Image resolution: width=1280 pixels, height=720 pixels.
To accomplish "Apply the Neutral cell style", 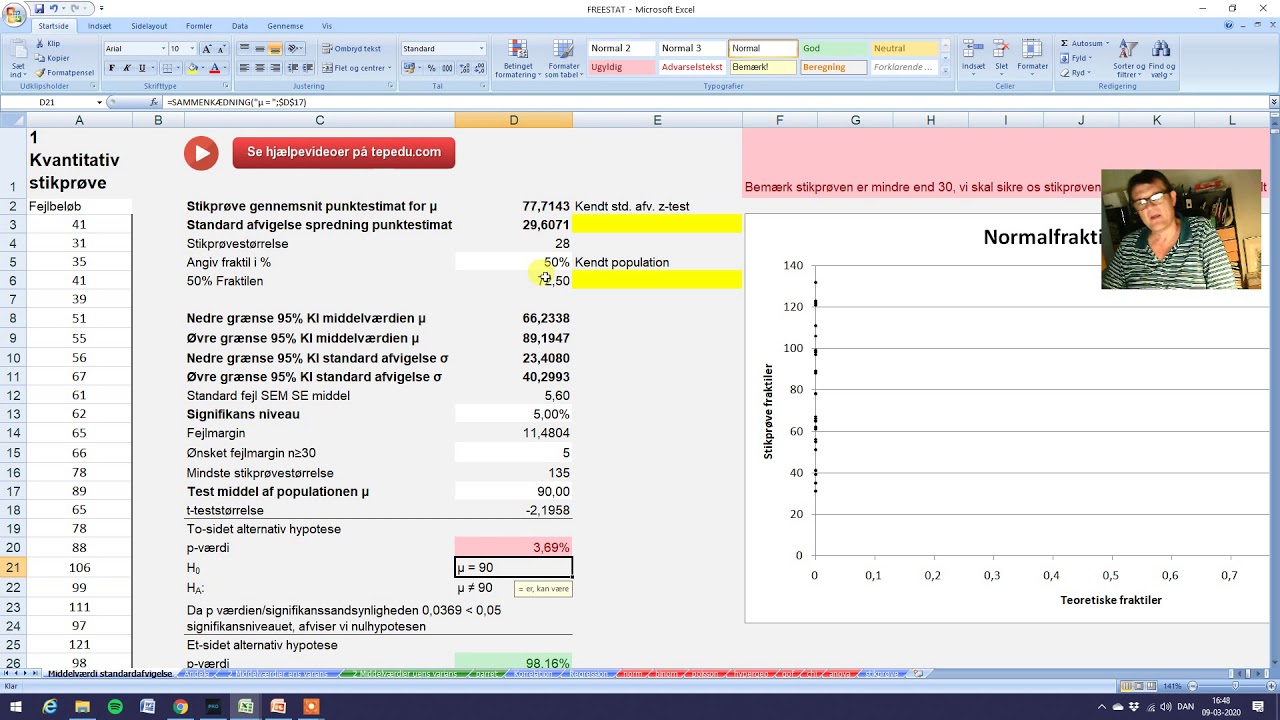I will pyautogui.click(x=905, y=48).
